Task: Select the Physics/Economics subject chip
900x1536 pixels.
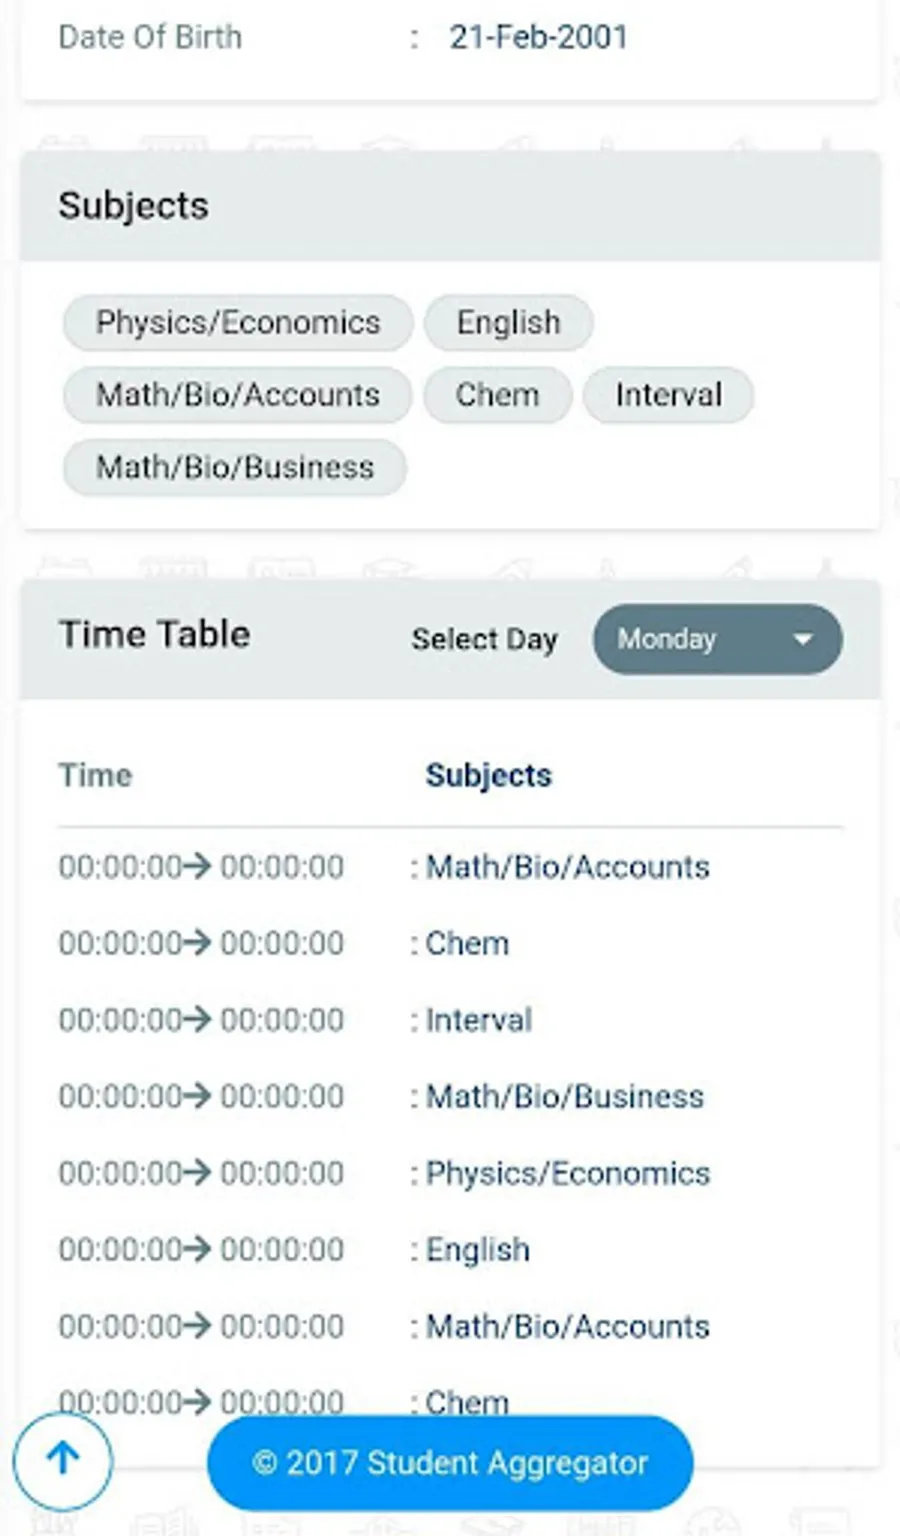Action: 238,323
